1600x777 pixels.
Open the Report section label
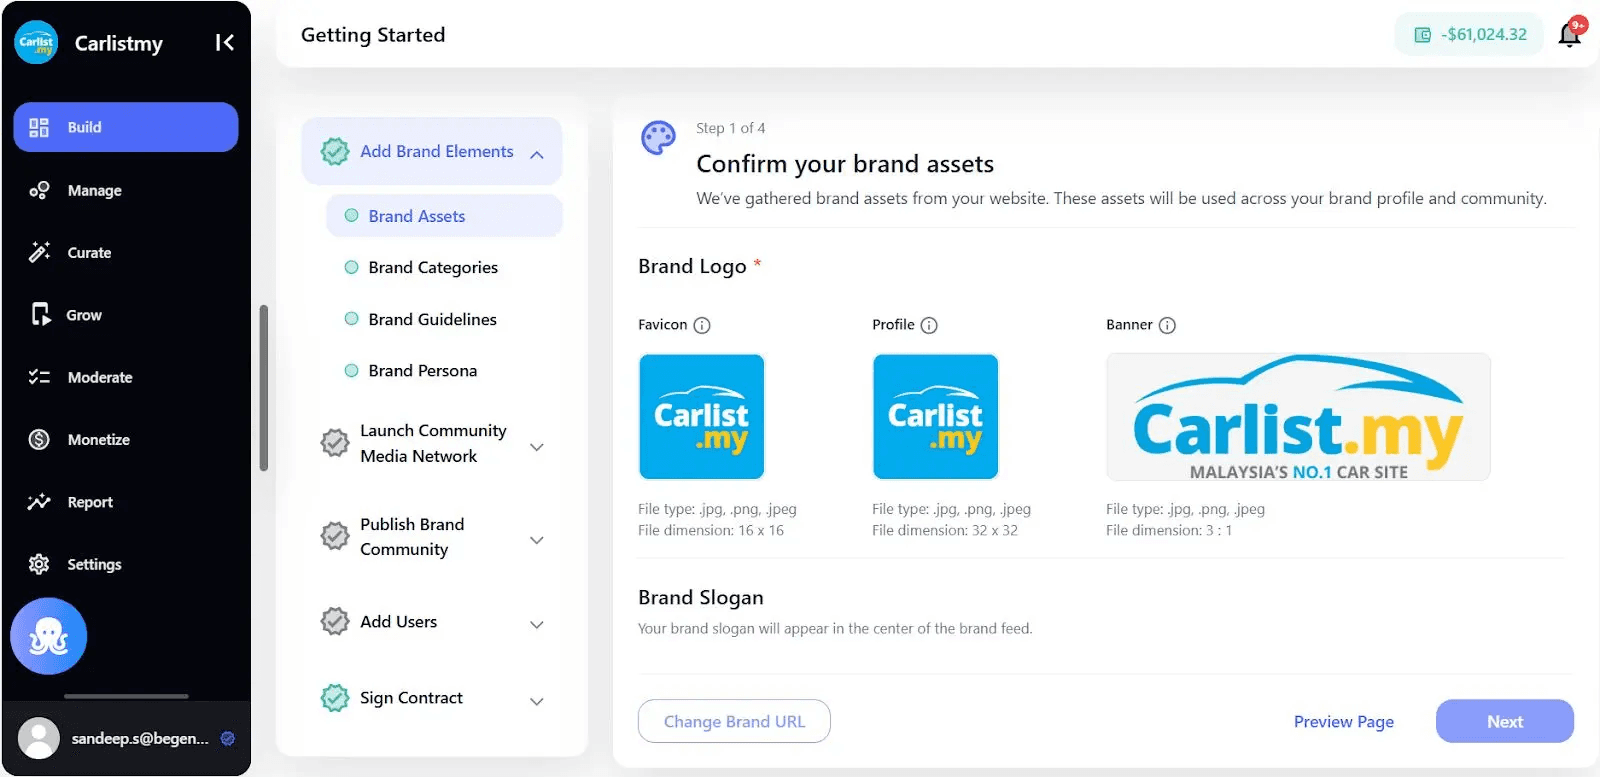(x=90, y=502)
